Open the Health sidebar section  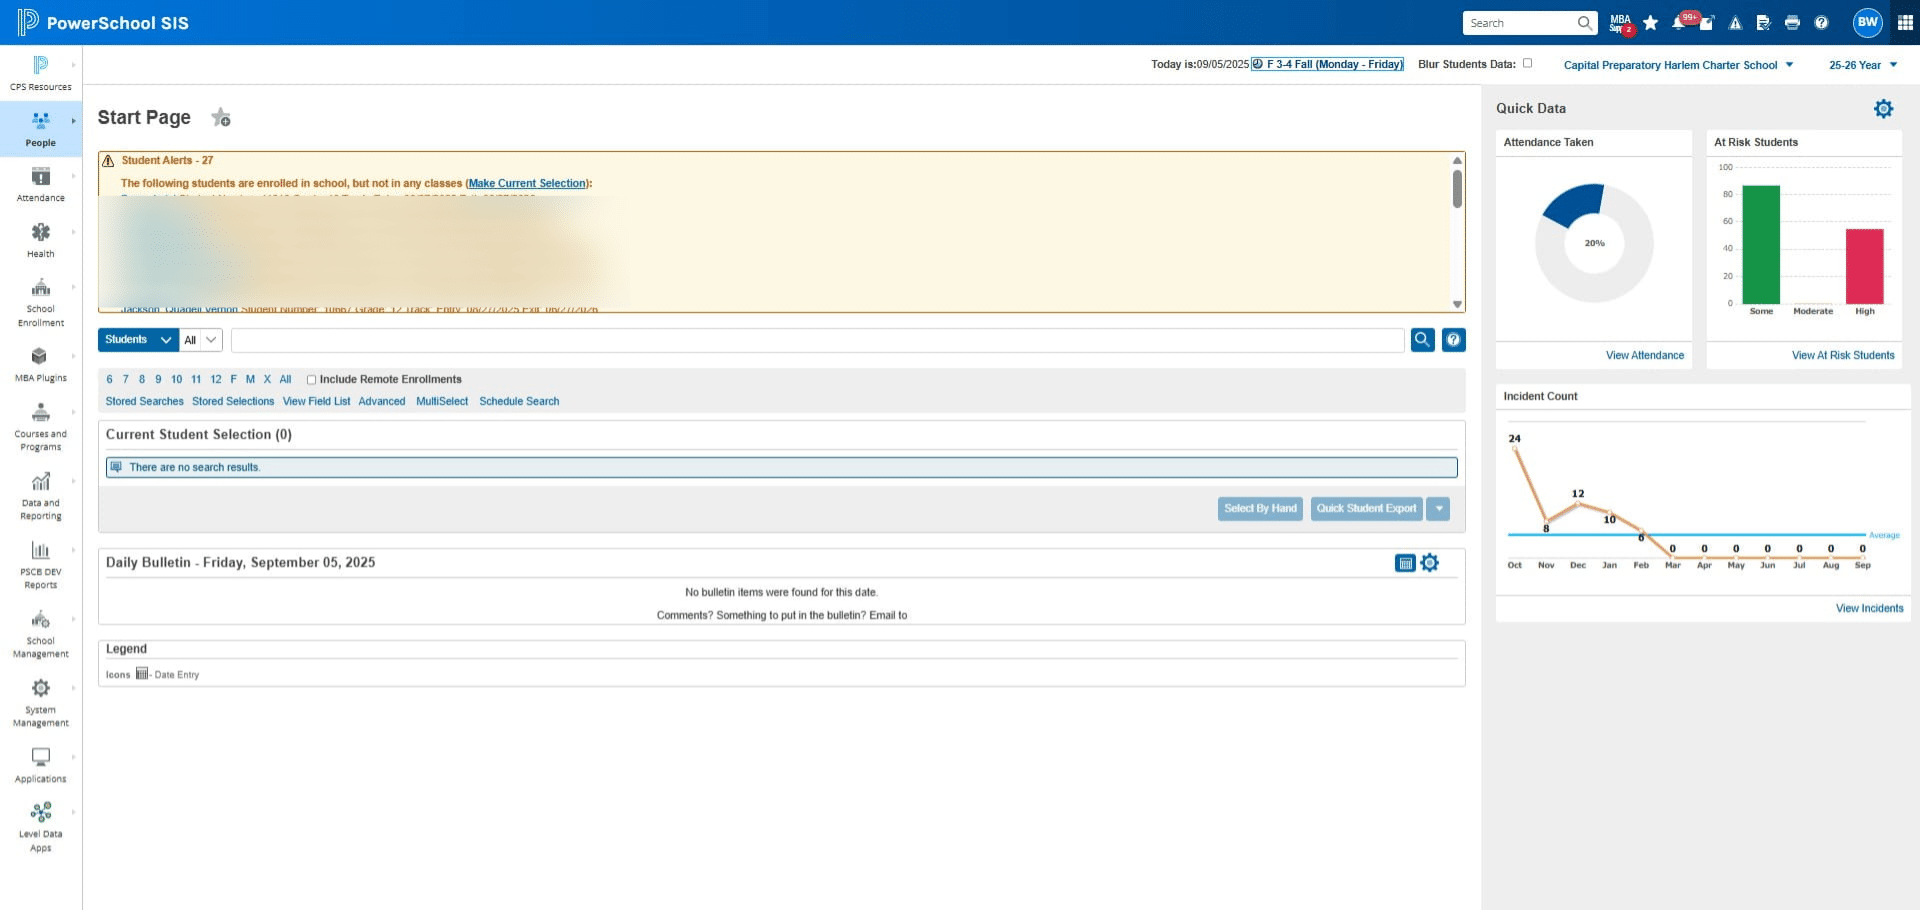[40, 240]
